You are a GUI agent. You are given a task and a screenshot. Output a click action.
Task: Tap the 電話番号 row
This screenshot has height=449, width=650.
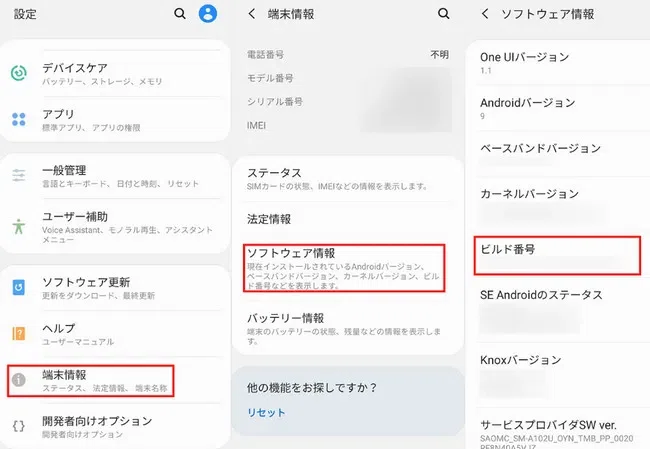coord(347,54)
